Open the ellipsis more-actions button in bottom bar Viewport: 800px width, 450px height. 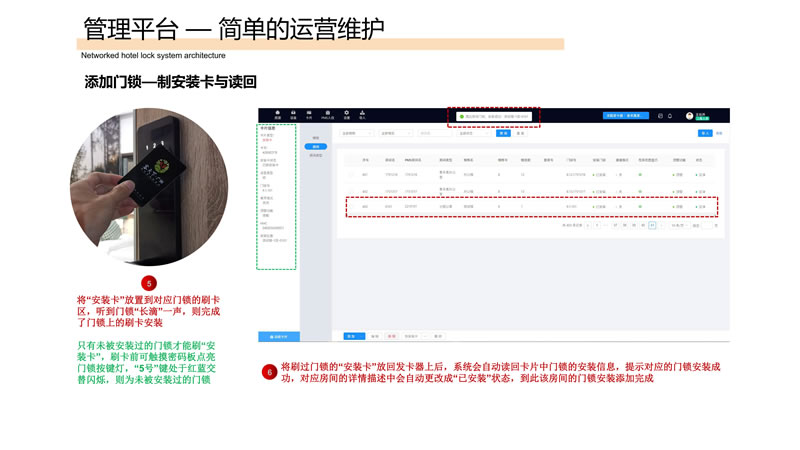point(426,336)
